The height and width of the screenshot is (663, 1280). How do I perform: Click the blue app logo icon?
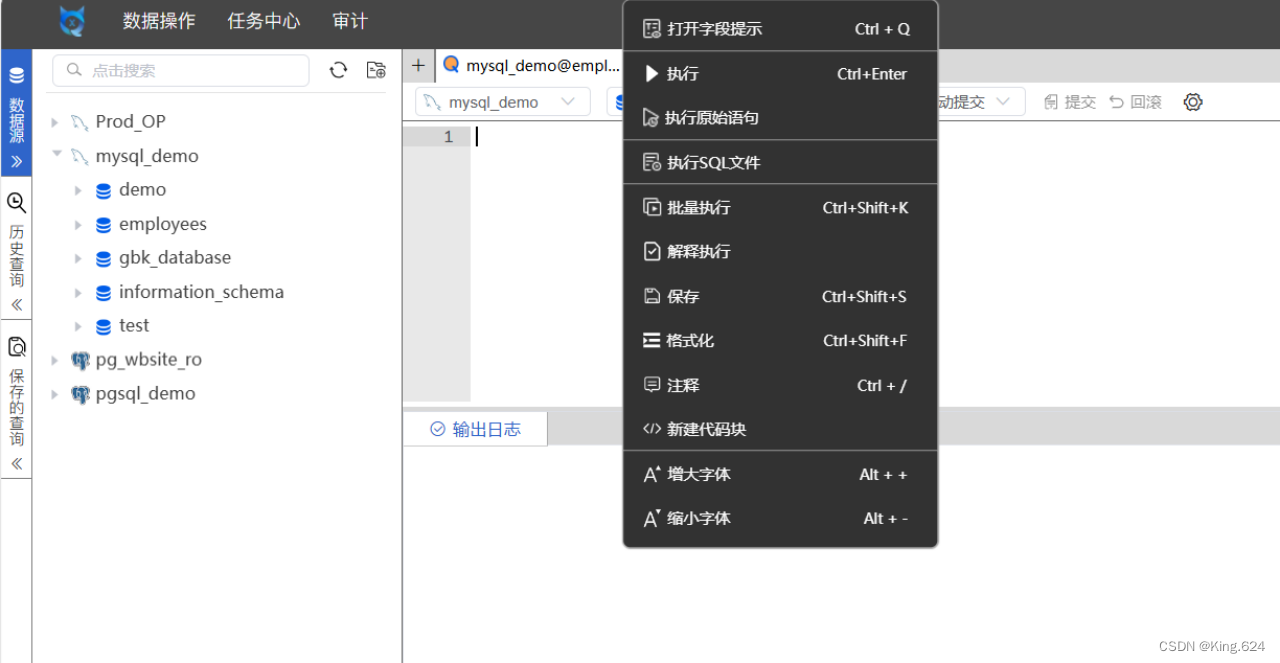coord(72,21)
